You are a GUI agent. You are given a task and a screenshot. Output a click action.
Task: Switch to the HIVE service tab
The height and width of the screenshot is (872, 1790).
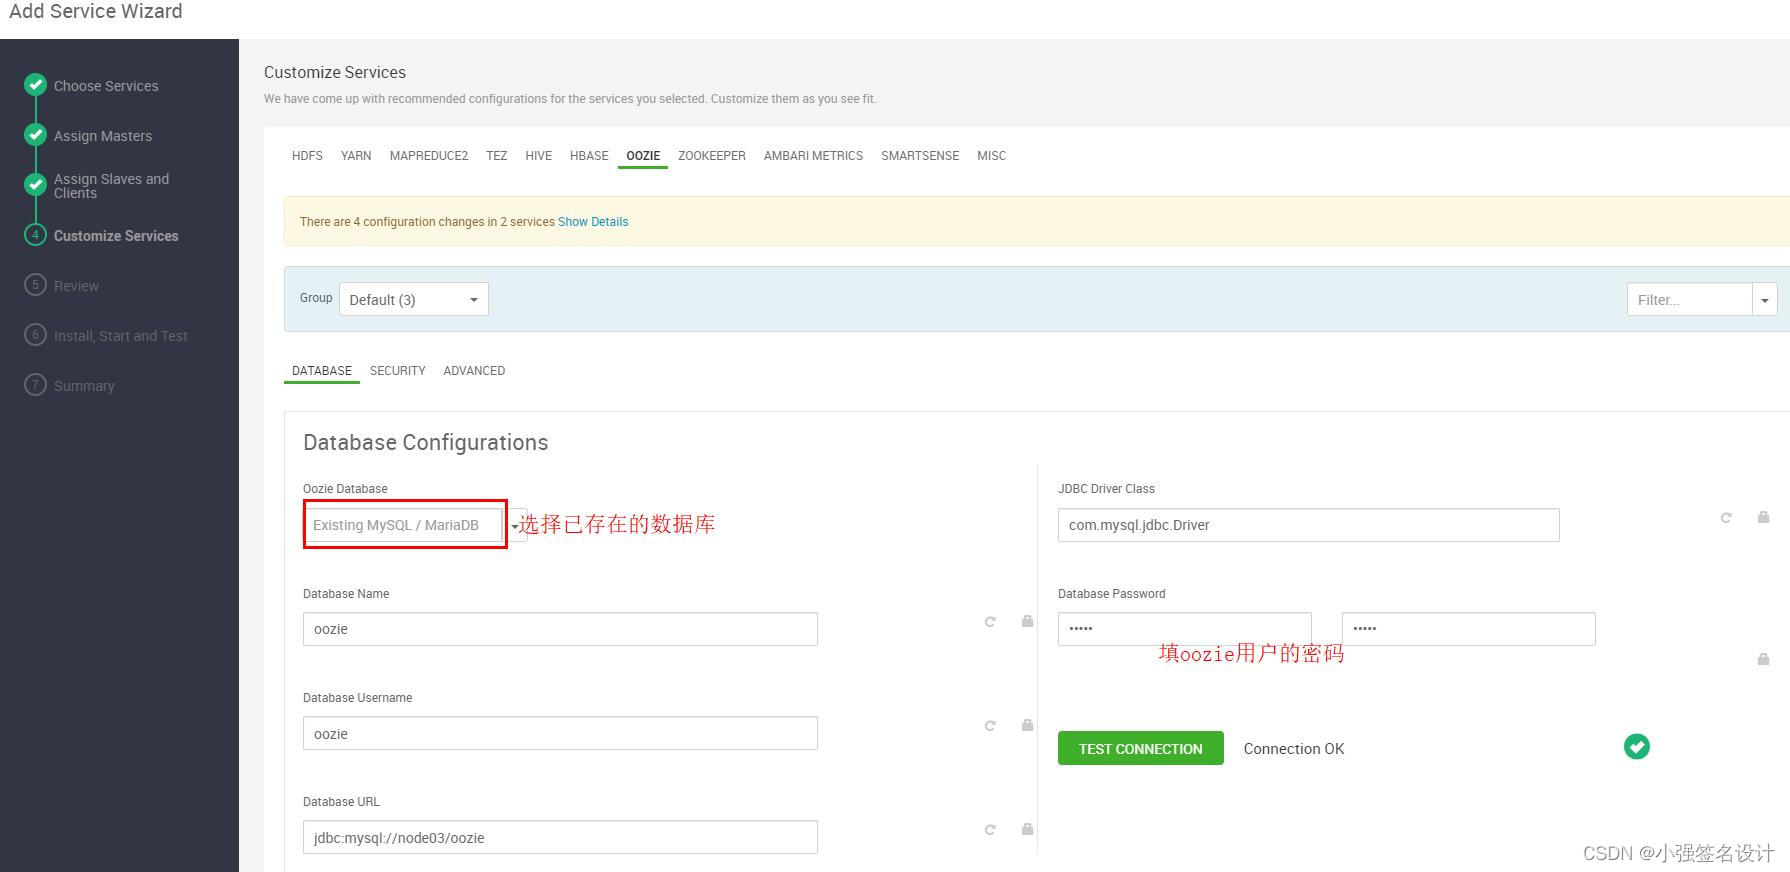539,156
